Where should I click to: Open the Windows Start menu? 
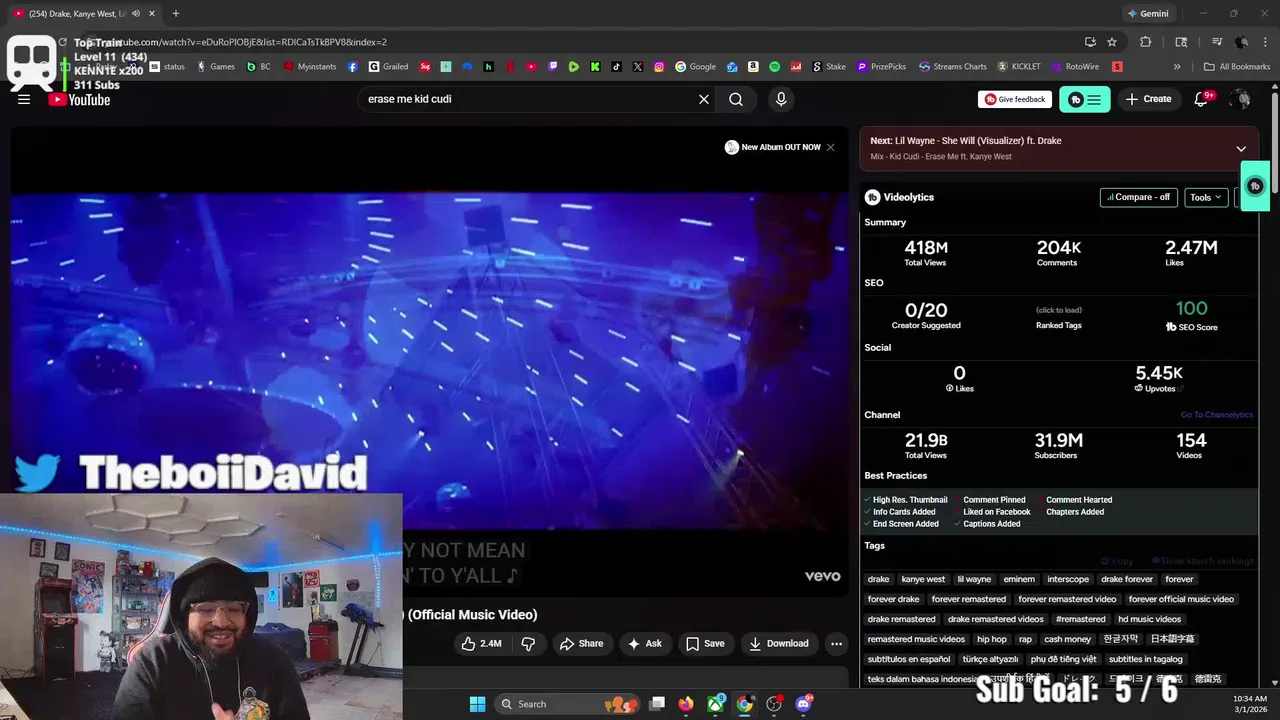477,704
